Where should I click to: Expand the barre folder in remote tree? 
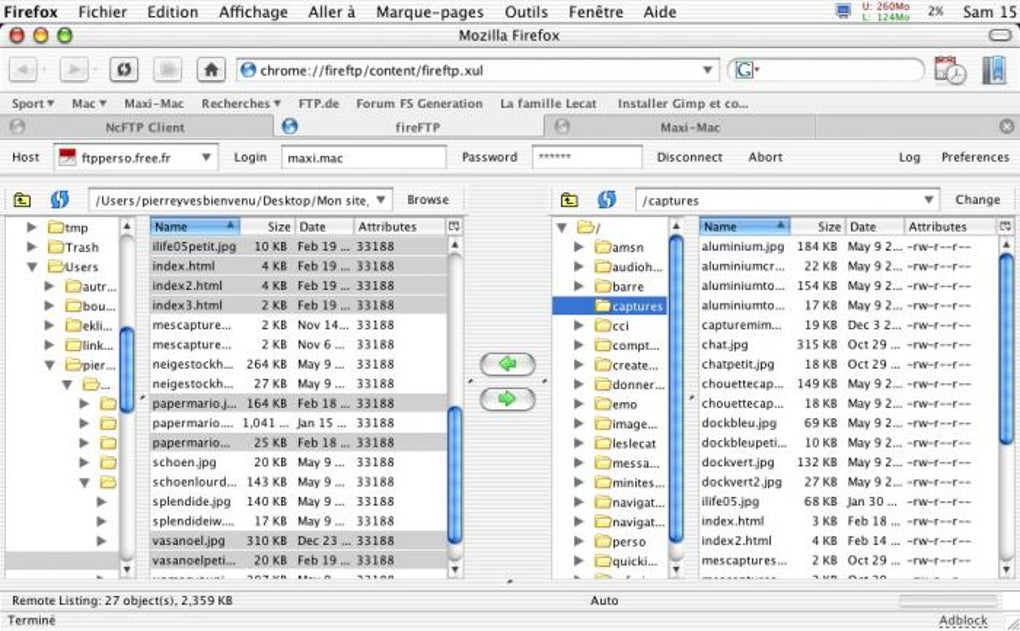click(579, 286)
